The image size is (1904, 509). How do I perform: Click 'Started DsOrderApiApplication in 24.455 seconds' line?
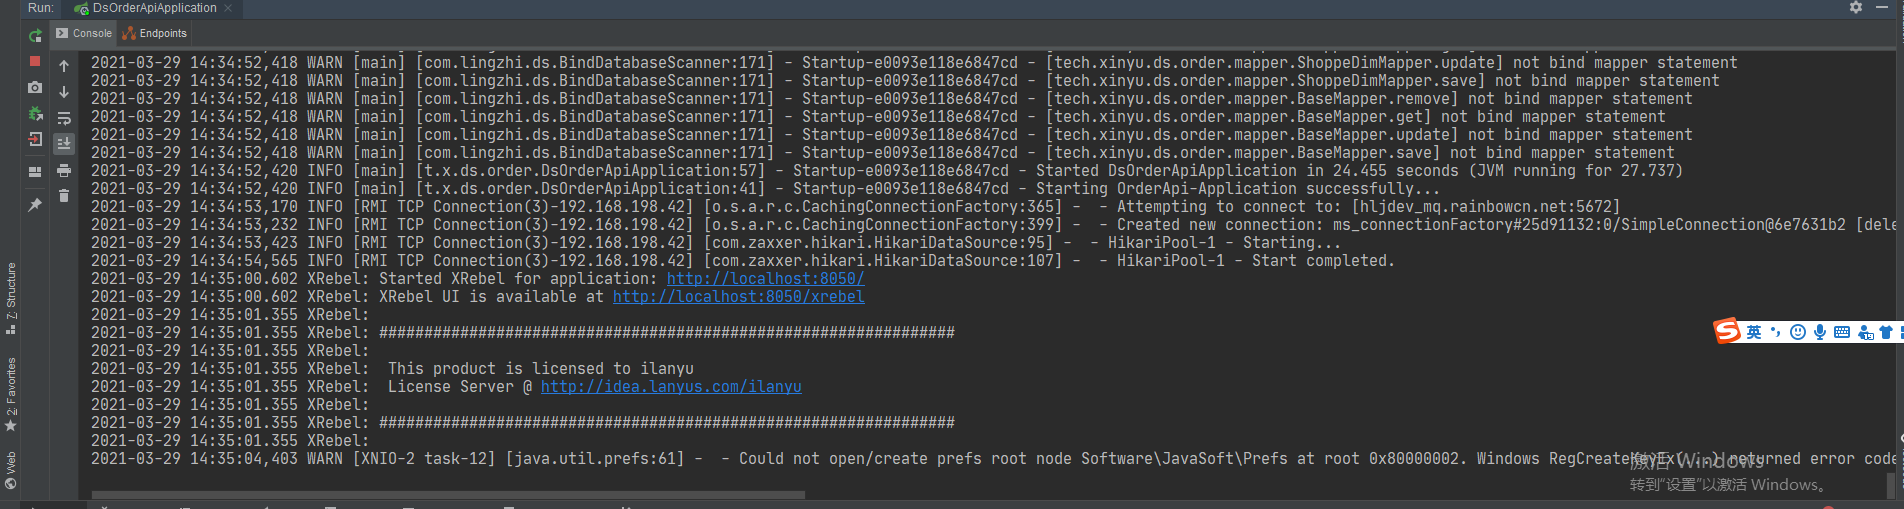coord(887,171)
